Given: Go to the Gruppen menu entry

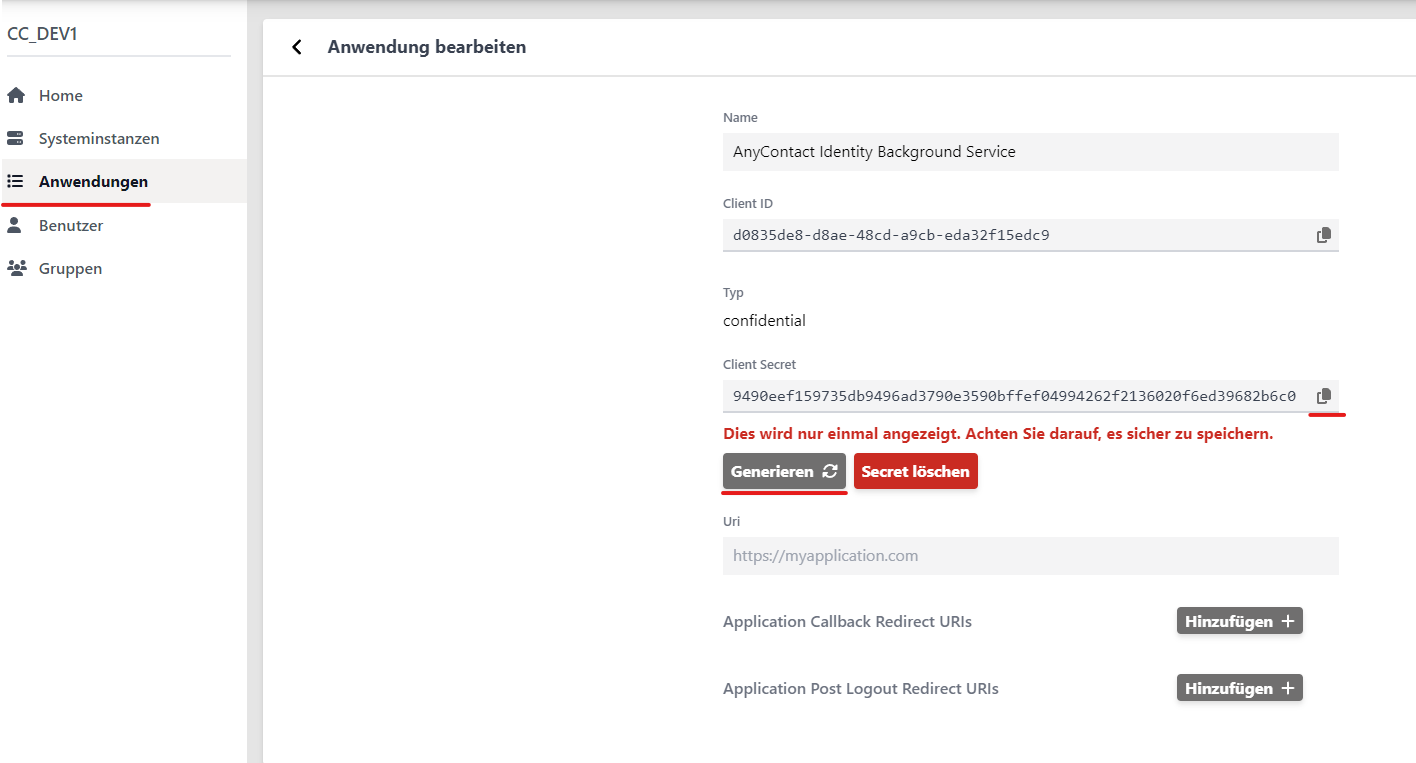Looking at the screenshot, I should coord(70,269).
